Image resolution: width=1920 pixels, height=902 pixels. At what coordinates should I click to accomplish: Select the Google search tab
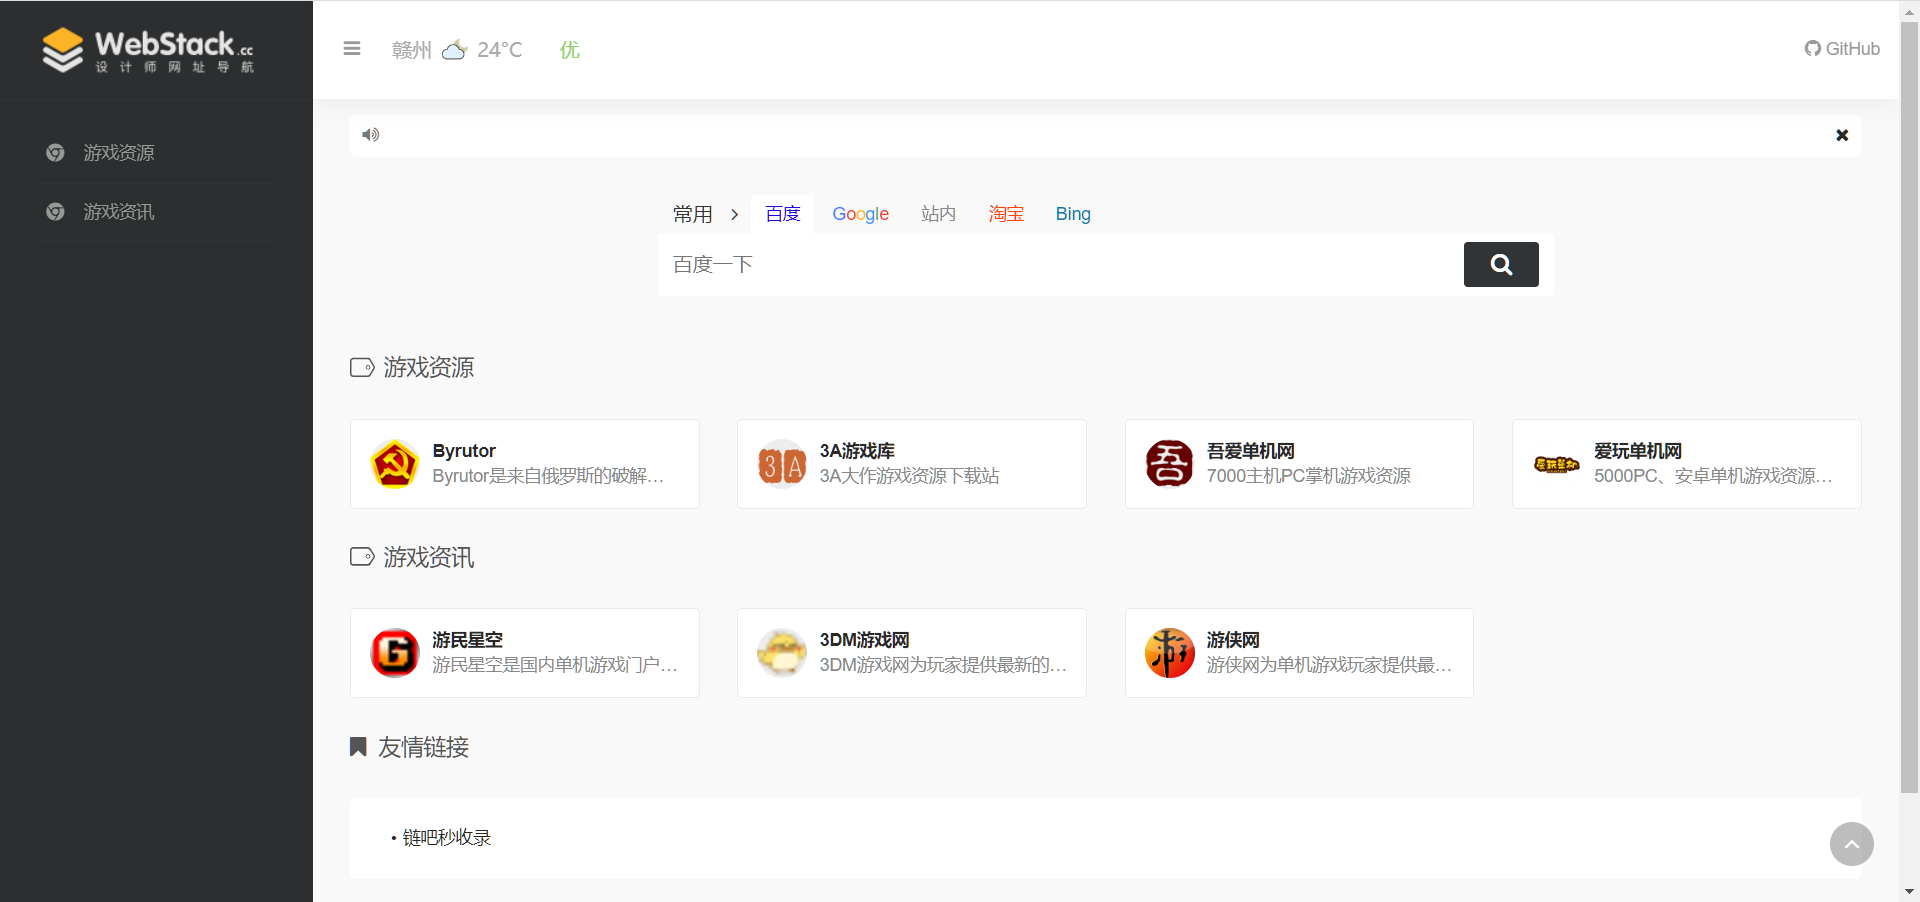[861, 214]
